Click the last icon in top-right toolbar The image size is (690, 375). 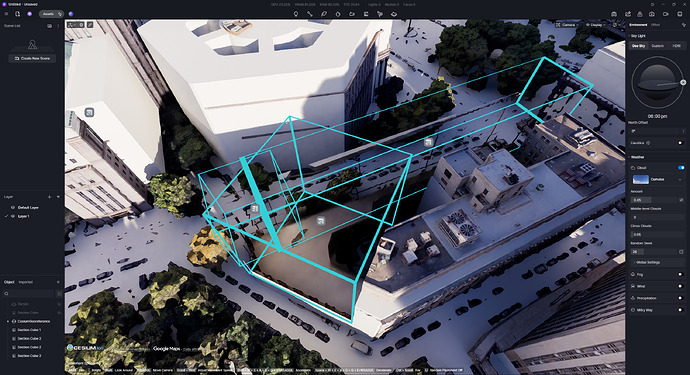[x=680, y=14]
